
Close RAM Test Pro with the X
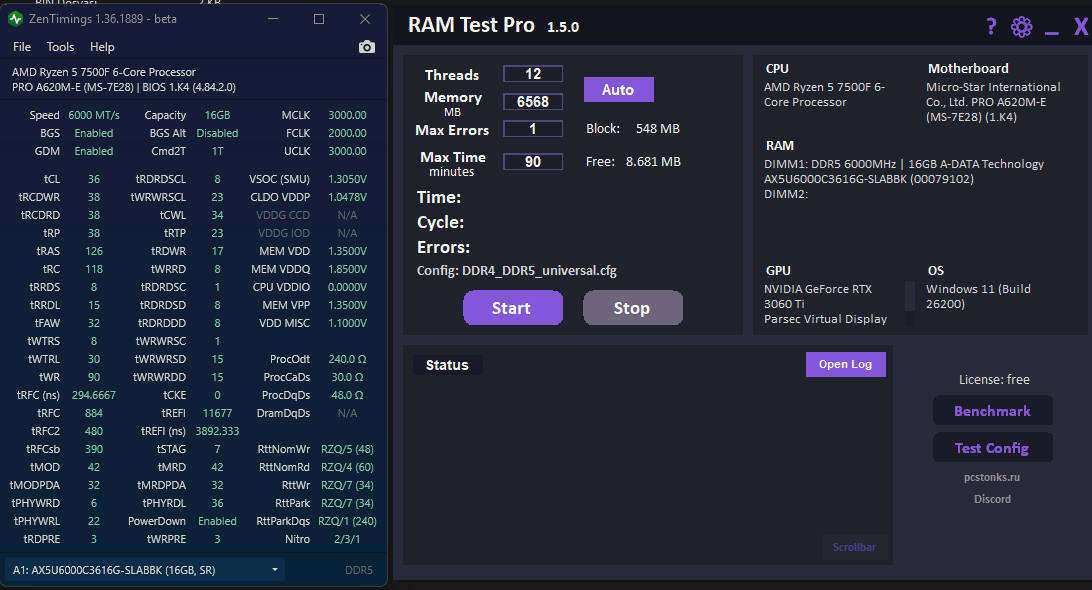pyautogui.click(x=1080, y=27)
